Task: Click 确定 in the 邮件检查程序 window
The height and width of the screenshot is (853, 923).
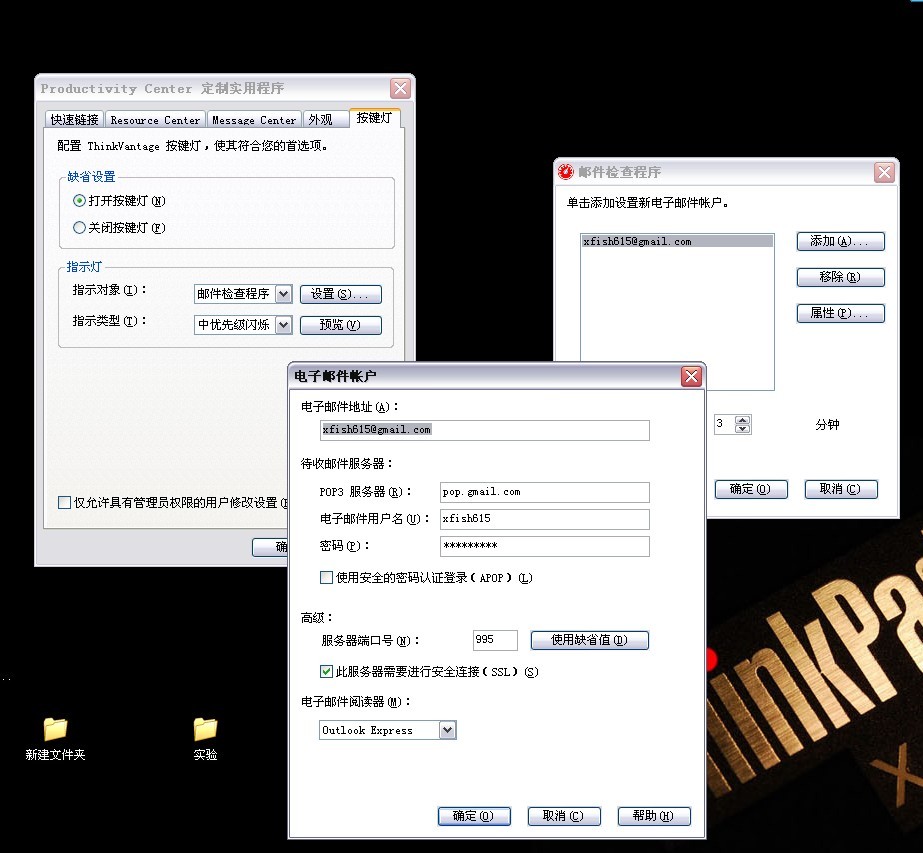Action: [751, 489]
